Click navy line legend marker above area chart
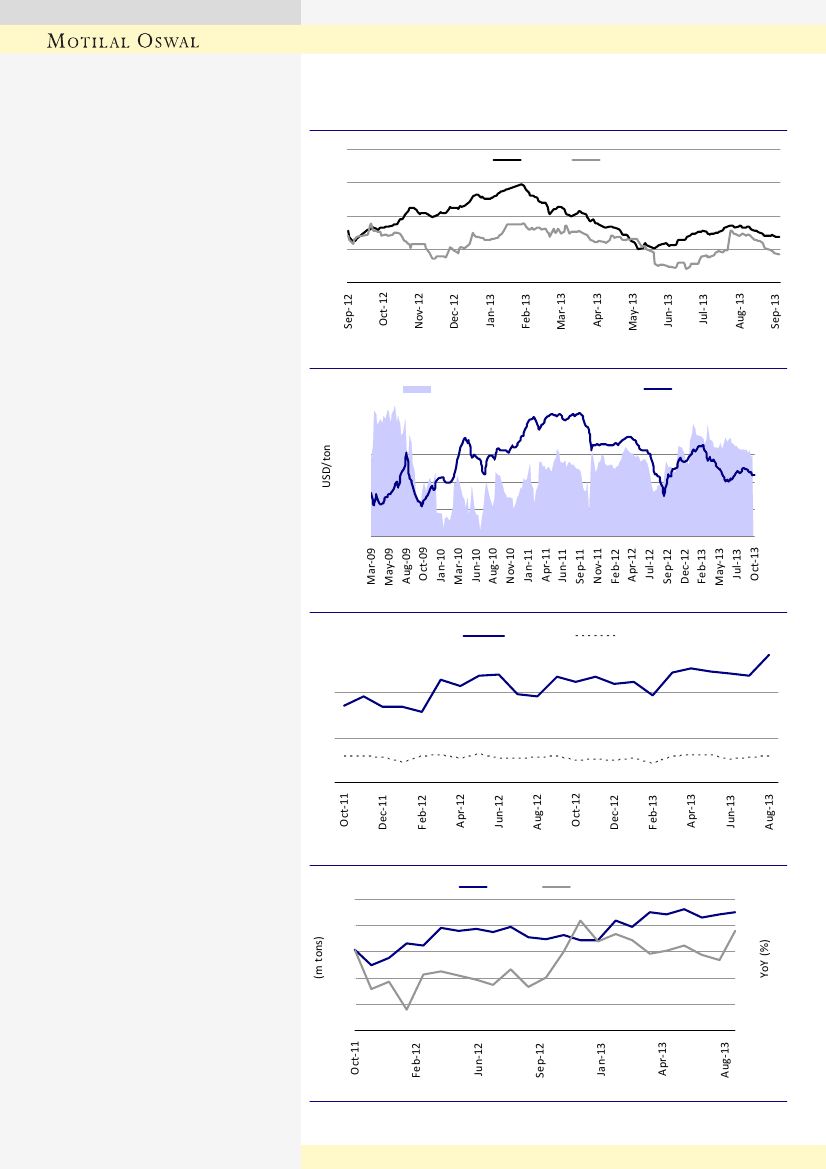 [x=658, y=388]
